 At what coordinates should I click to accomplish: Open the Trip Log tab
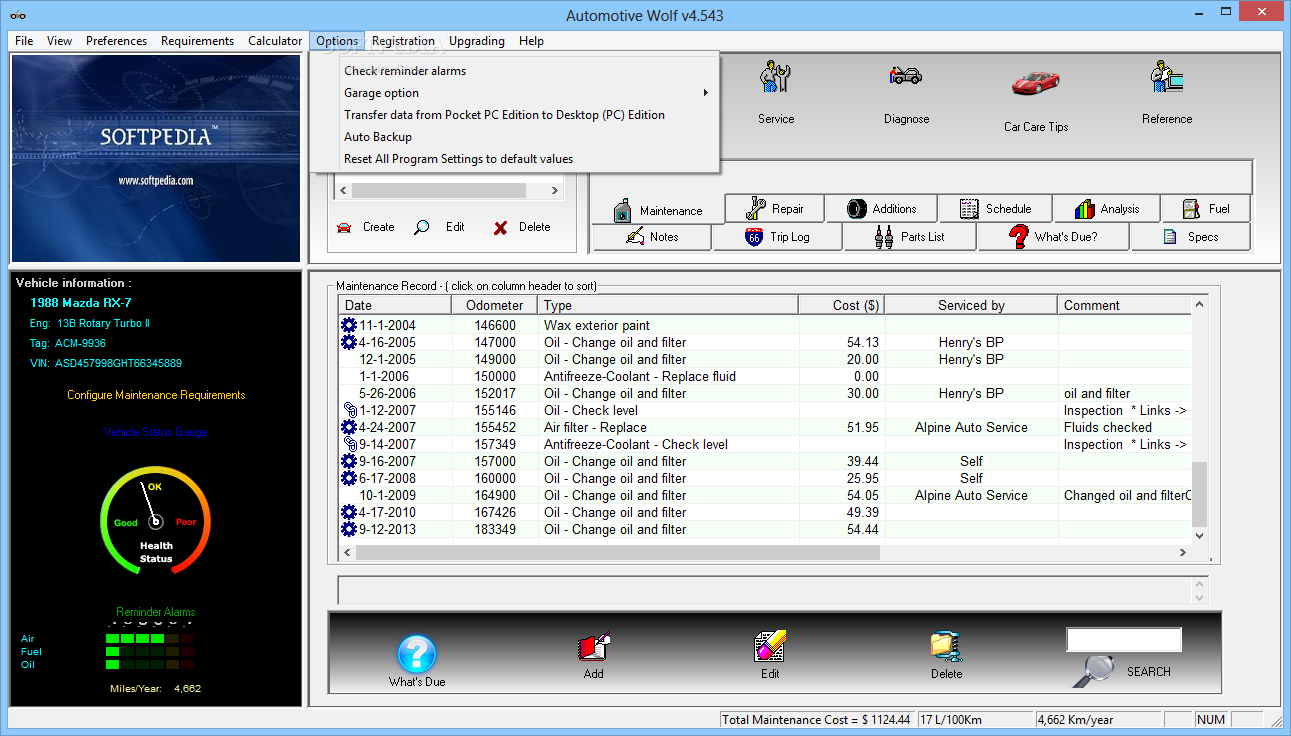(777, 237)
